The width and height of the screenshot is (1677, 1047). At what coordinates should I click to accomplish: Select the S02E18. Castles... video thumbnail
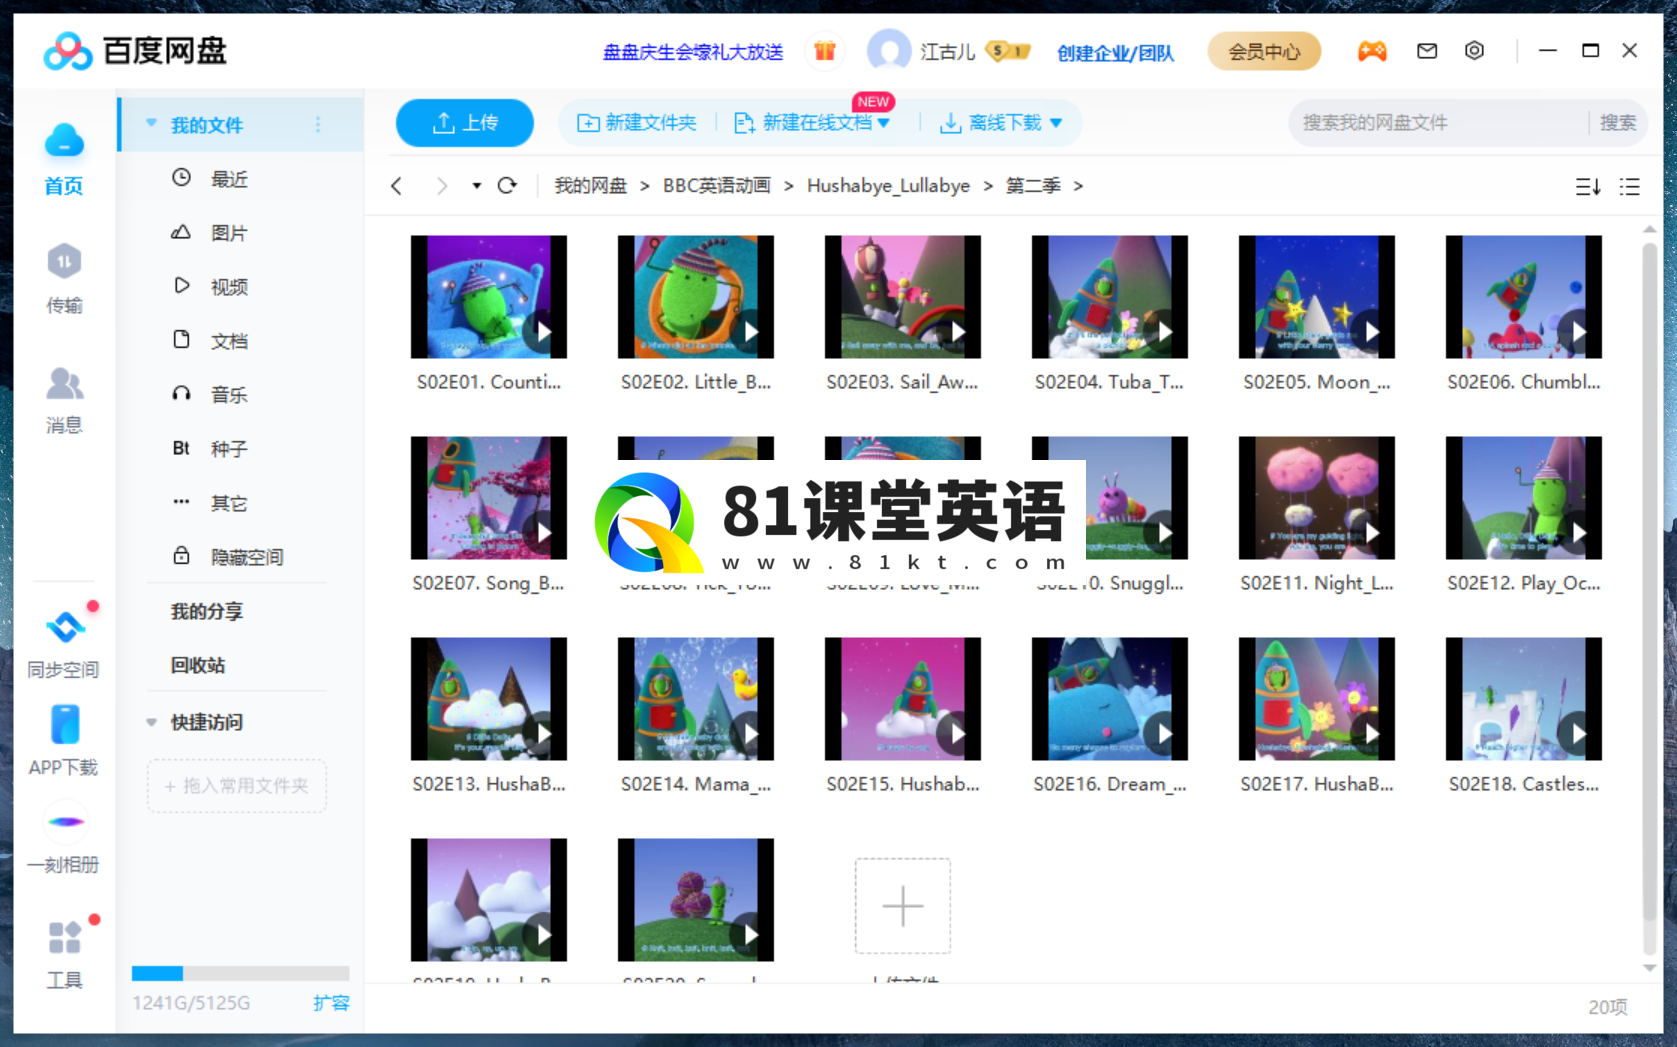click(x=1523, y=699)
